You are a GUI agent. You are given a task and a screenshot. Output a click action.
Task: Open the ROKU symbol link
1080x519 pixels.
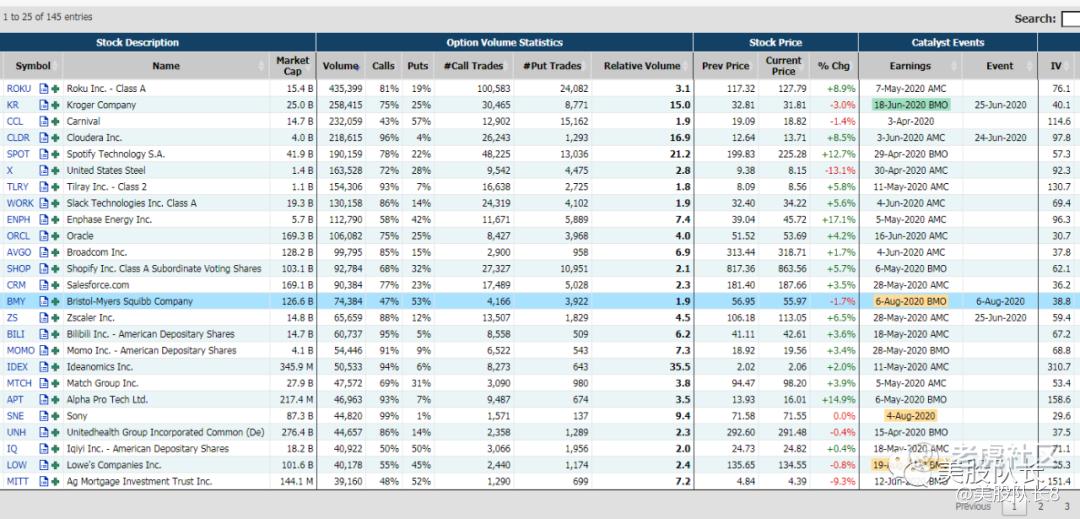click(19, 89)
